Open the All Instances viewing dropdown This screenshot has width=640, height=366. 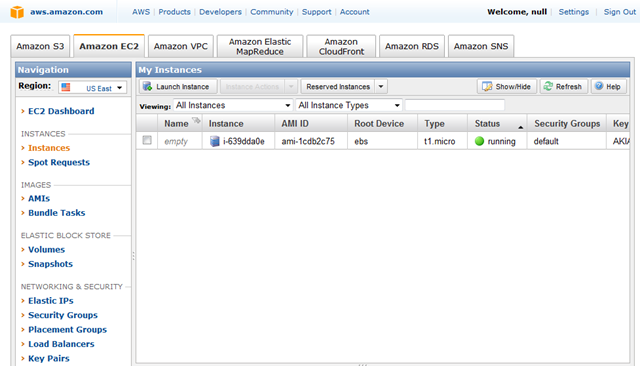click(233, 105)
